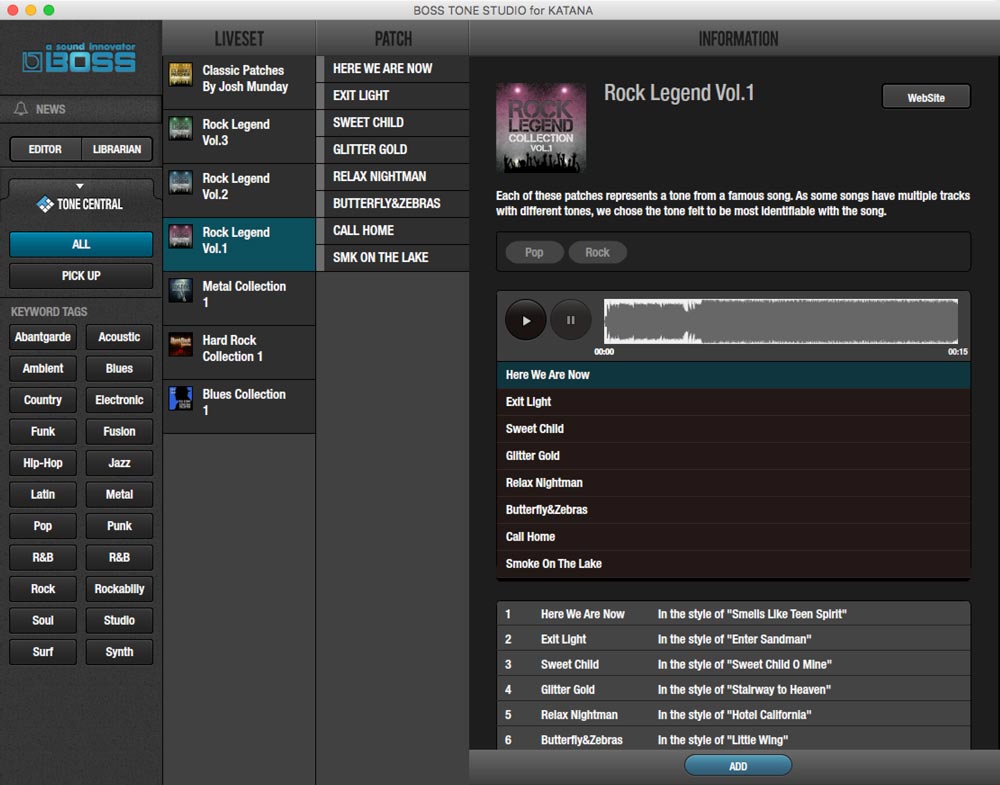Select EXIT LIGHT patch
This screenshot has height=785, width=1000.
[393, 96]
